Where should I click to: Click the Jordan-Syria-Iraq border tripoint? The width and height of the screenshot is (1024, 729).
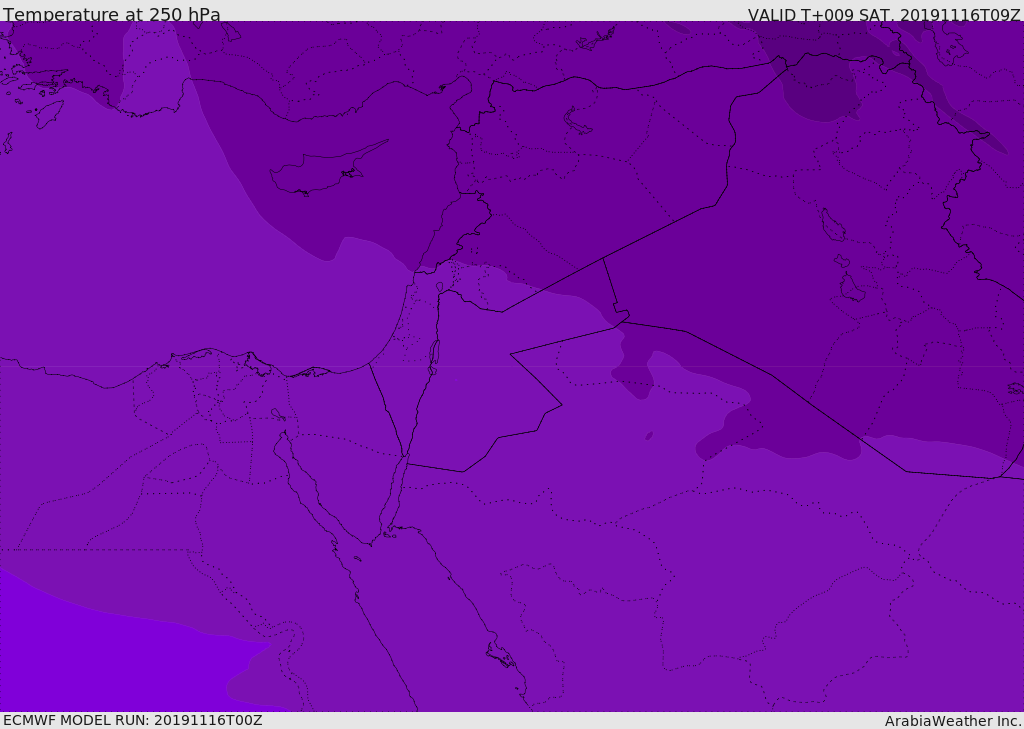click(x=603, y=259)
